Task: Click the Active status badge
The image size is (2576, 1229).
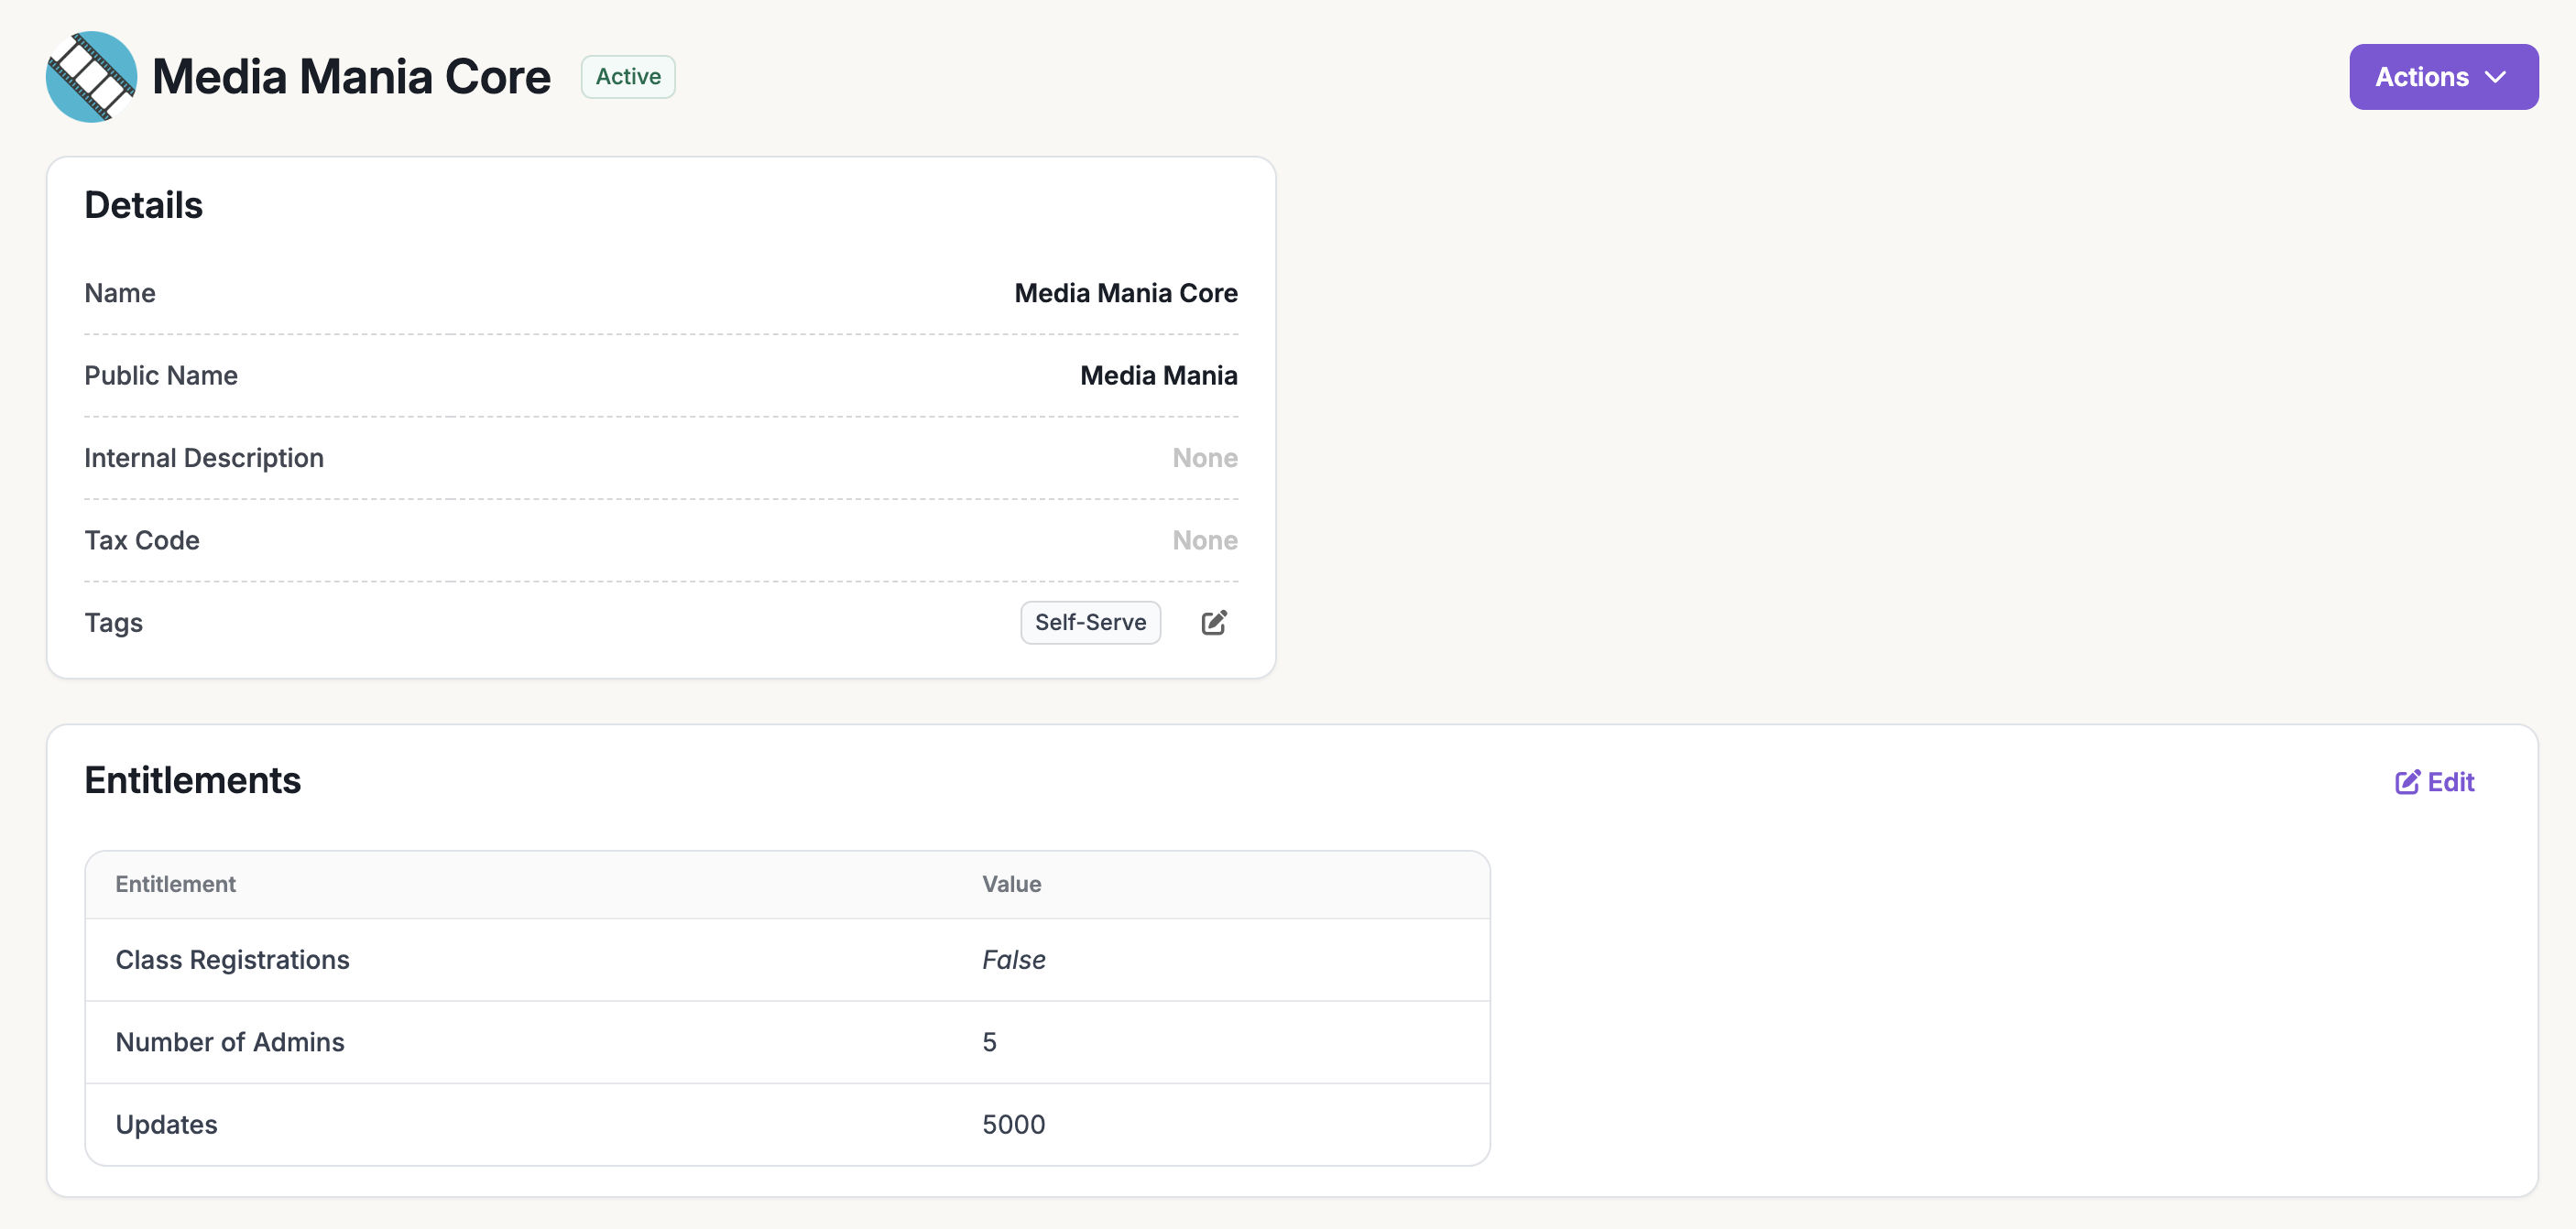Action: tap(627, 77)
